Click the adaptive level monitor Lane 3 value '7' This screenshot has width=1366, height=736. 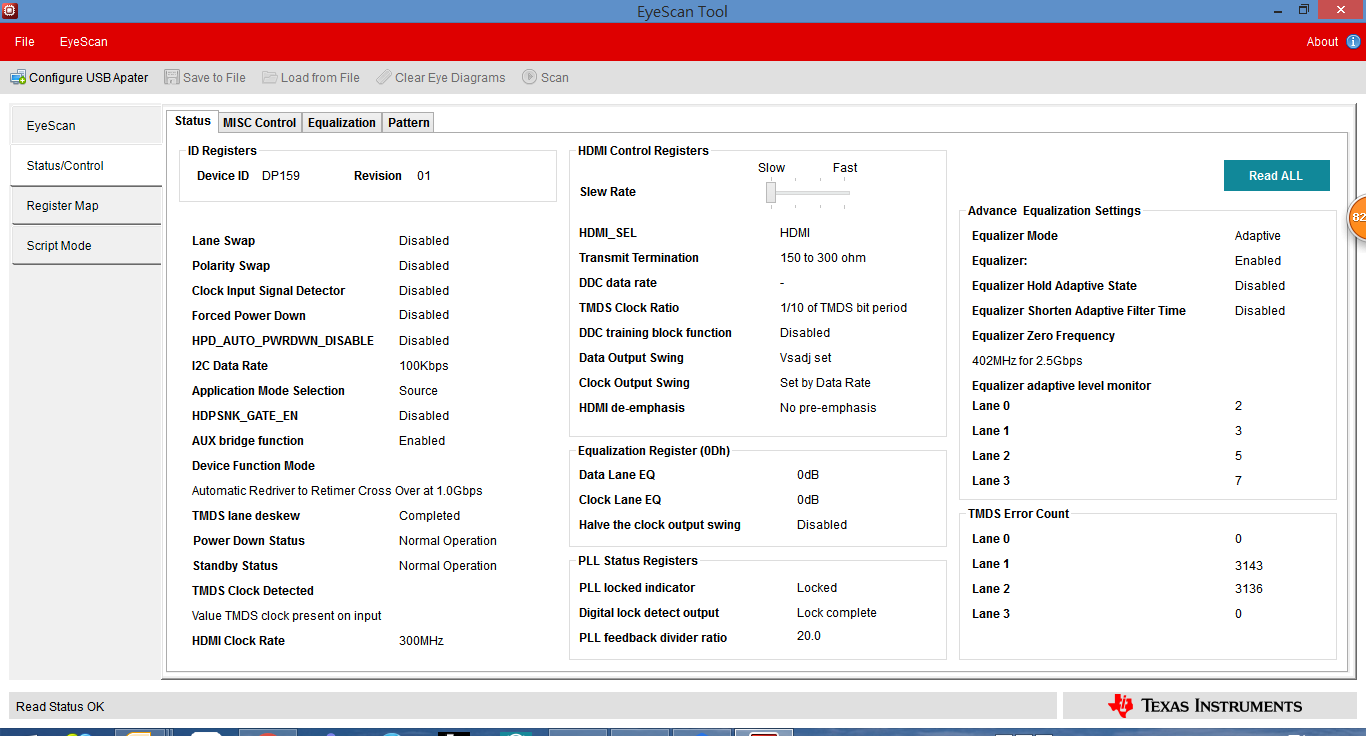point(1238,481)
